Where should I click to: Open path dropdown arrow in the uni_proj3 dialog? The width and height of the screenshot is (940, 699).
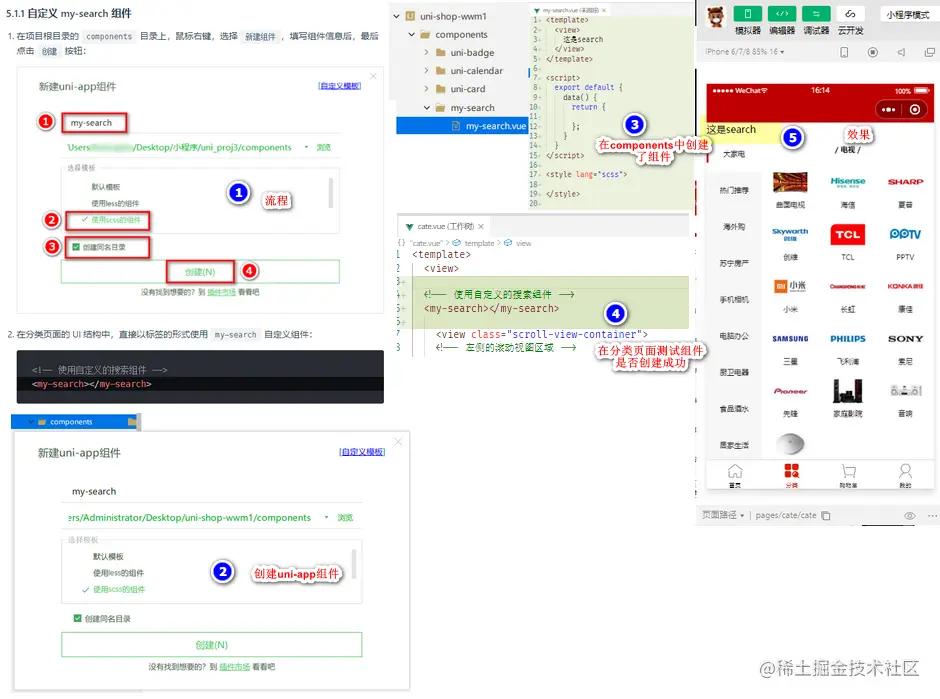(306, 147)
